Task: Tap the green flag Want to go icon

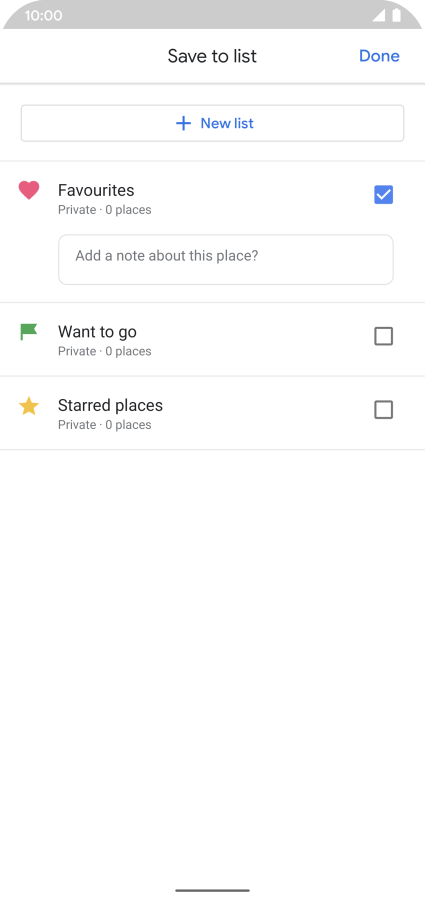Action: pyautogui.click(x=29, y=332)
